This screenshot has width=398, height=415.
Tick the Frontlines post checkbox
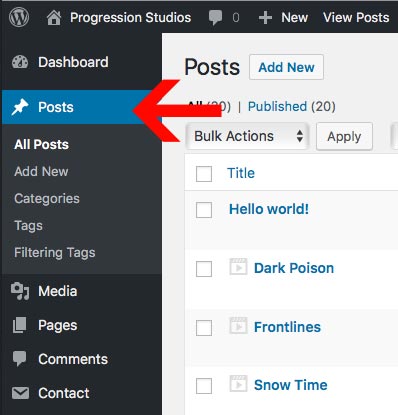pyautogui.click(x=204, y=328)
